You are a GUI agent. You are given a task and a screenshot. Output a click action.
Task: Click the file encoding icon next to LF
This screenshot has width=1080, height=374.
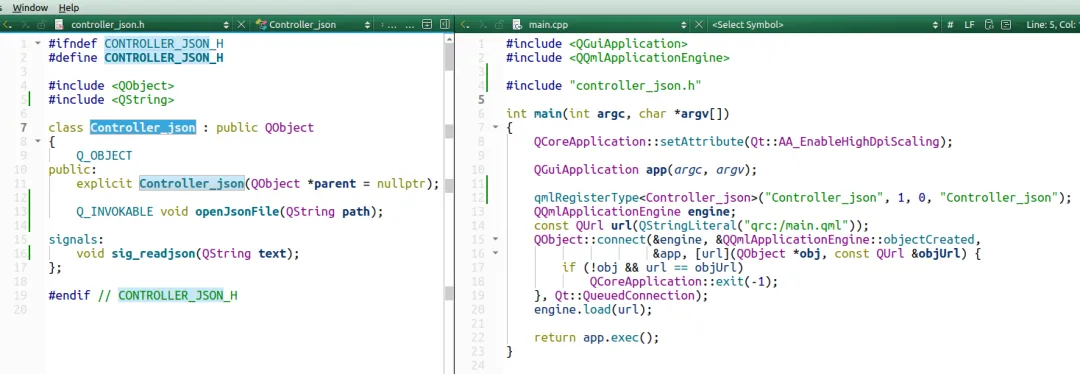click(x=989, y=24)
